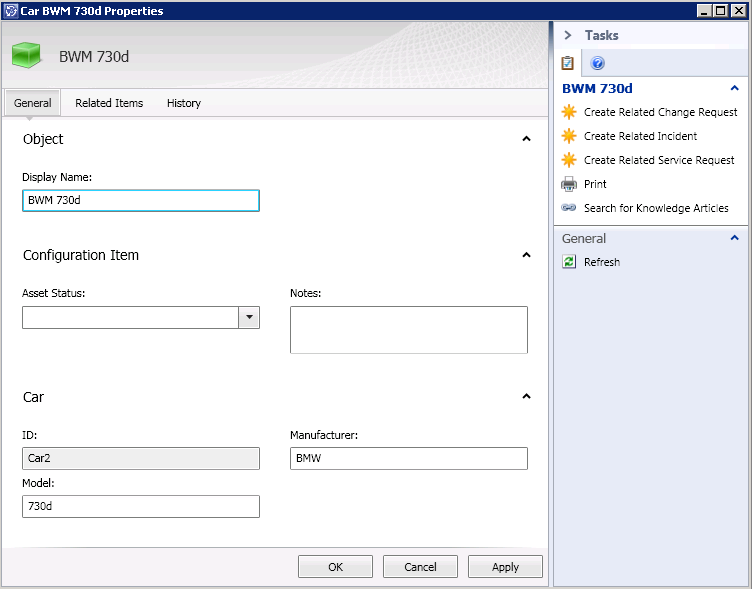Image resolution: width=752 pixels, height=589 pixels.
Task: Open the blue help question mark icon
Action: point(598,63)
